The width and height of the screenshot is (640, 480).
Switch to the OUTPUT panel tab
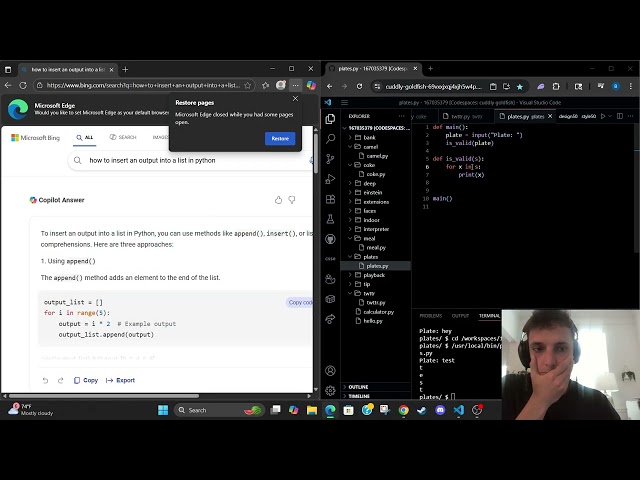[x=460, y=316]
